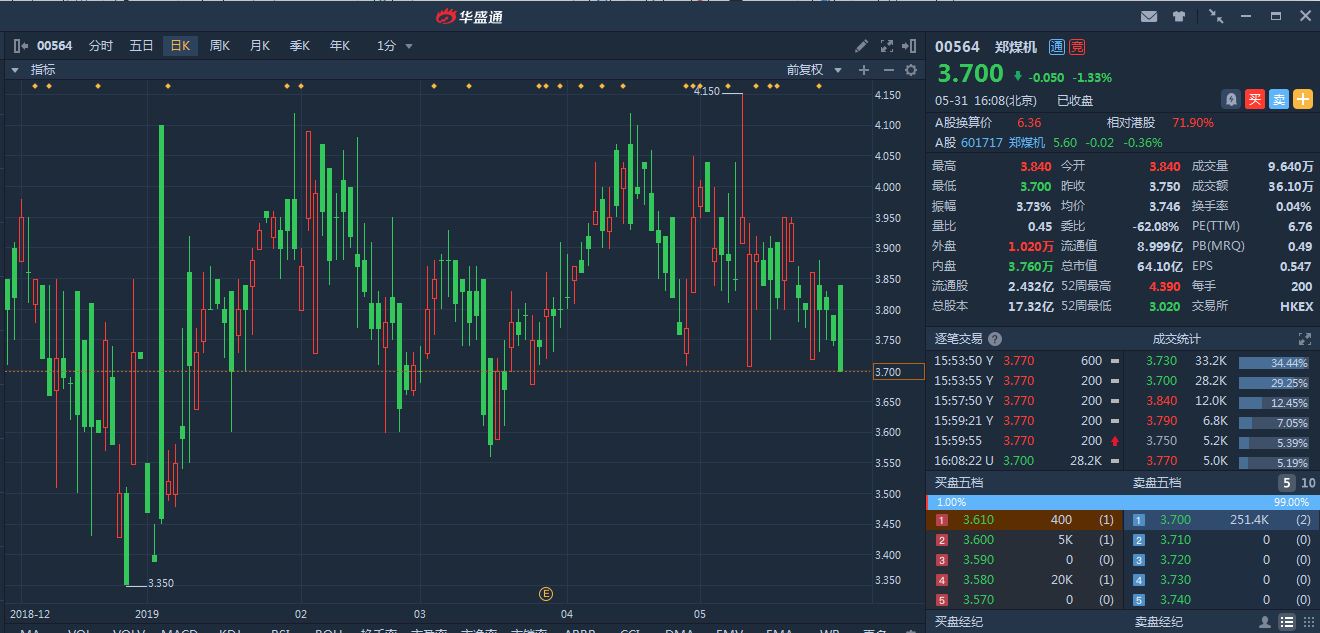This screenshot has width=1320, height=633.
Task: Add an indicator with the plus icon
Action: (864, 71)
